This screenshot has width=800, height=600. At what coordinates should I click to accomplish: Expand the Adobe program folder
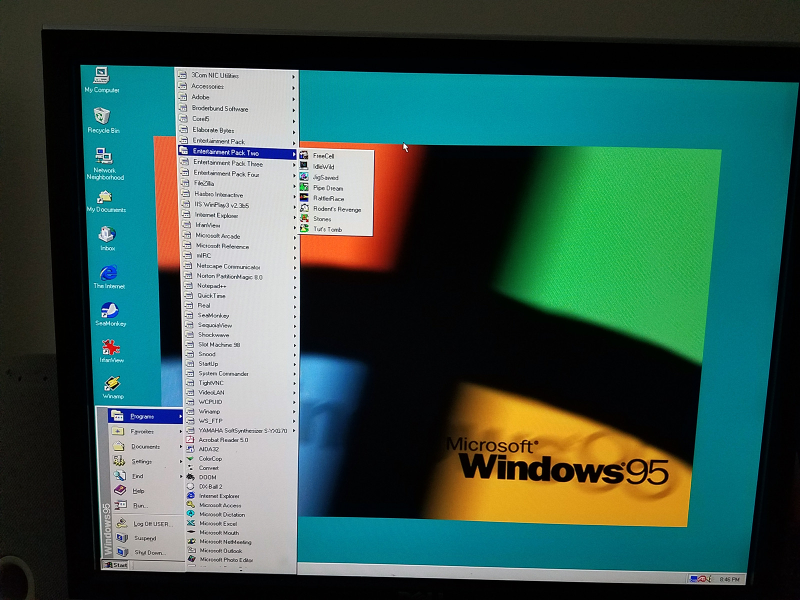237,97
